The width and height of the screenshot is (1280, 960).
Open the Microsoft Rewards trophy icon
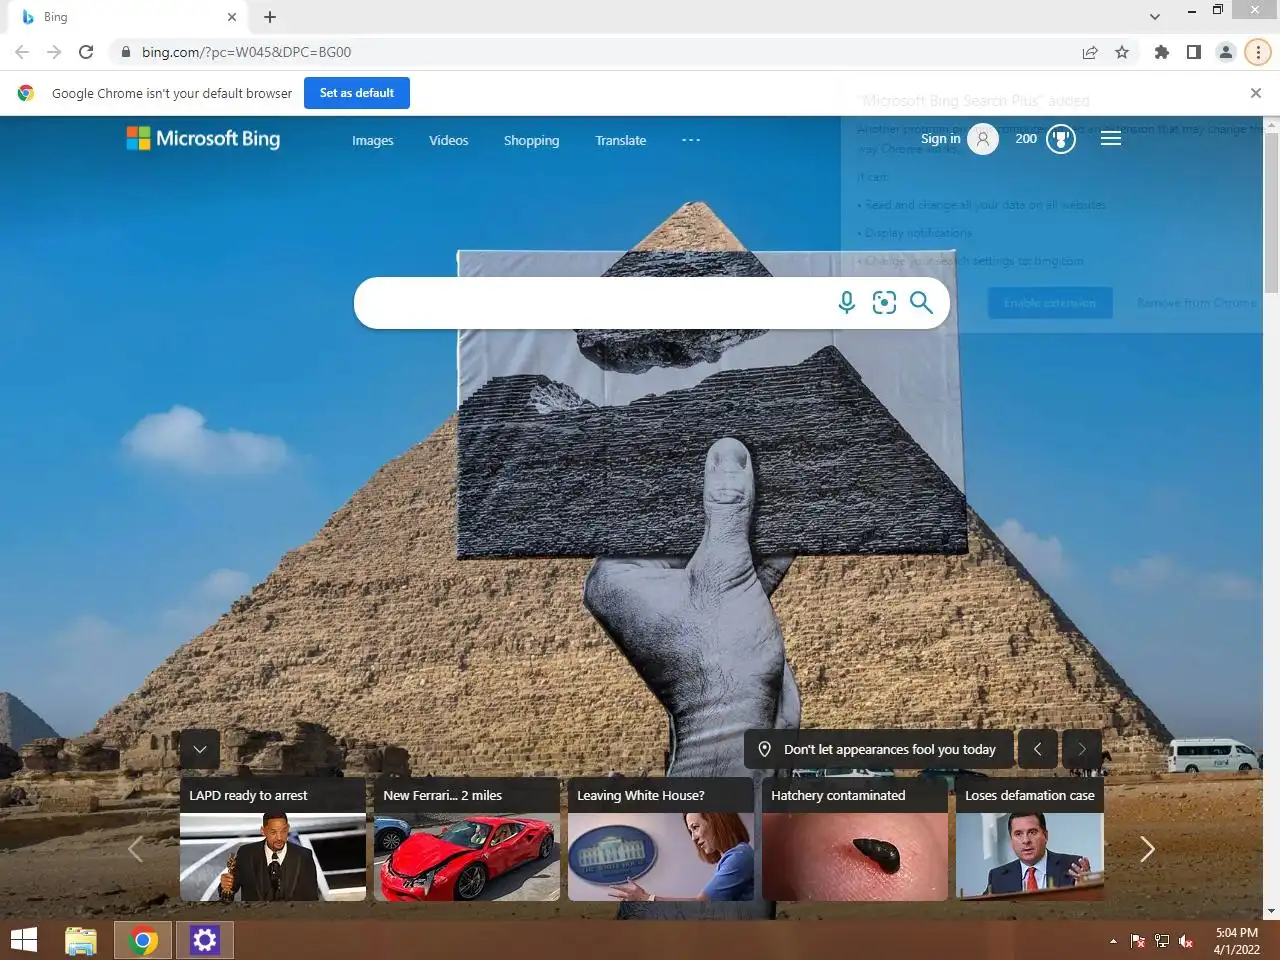coord(1061,139)
